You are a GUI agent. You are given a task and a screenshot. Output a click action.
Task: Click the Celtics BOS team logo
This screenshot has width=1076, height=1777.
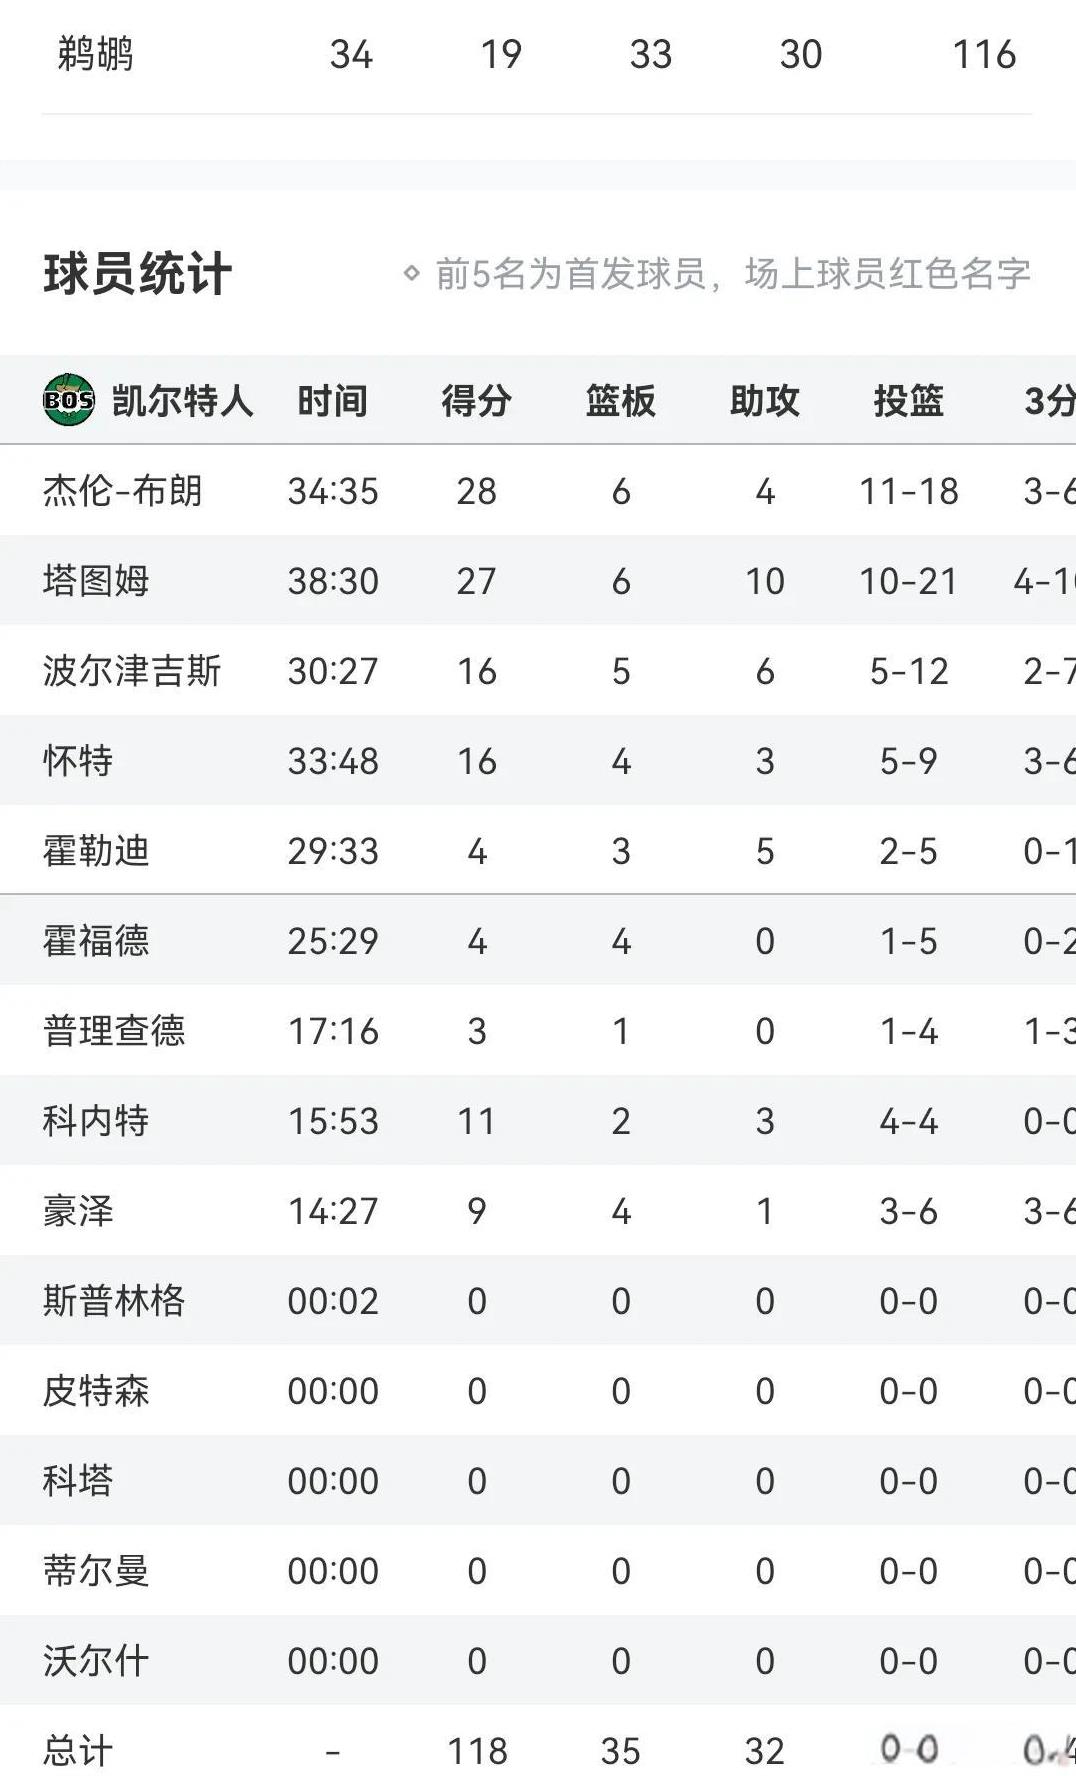[69, 400]
